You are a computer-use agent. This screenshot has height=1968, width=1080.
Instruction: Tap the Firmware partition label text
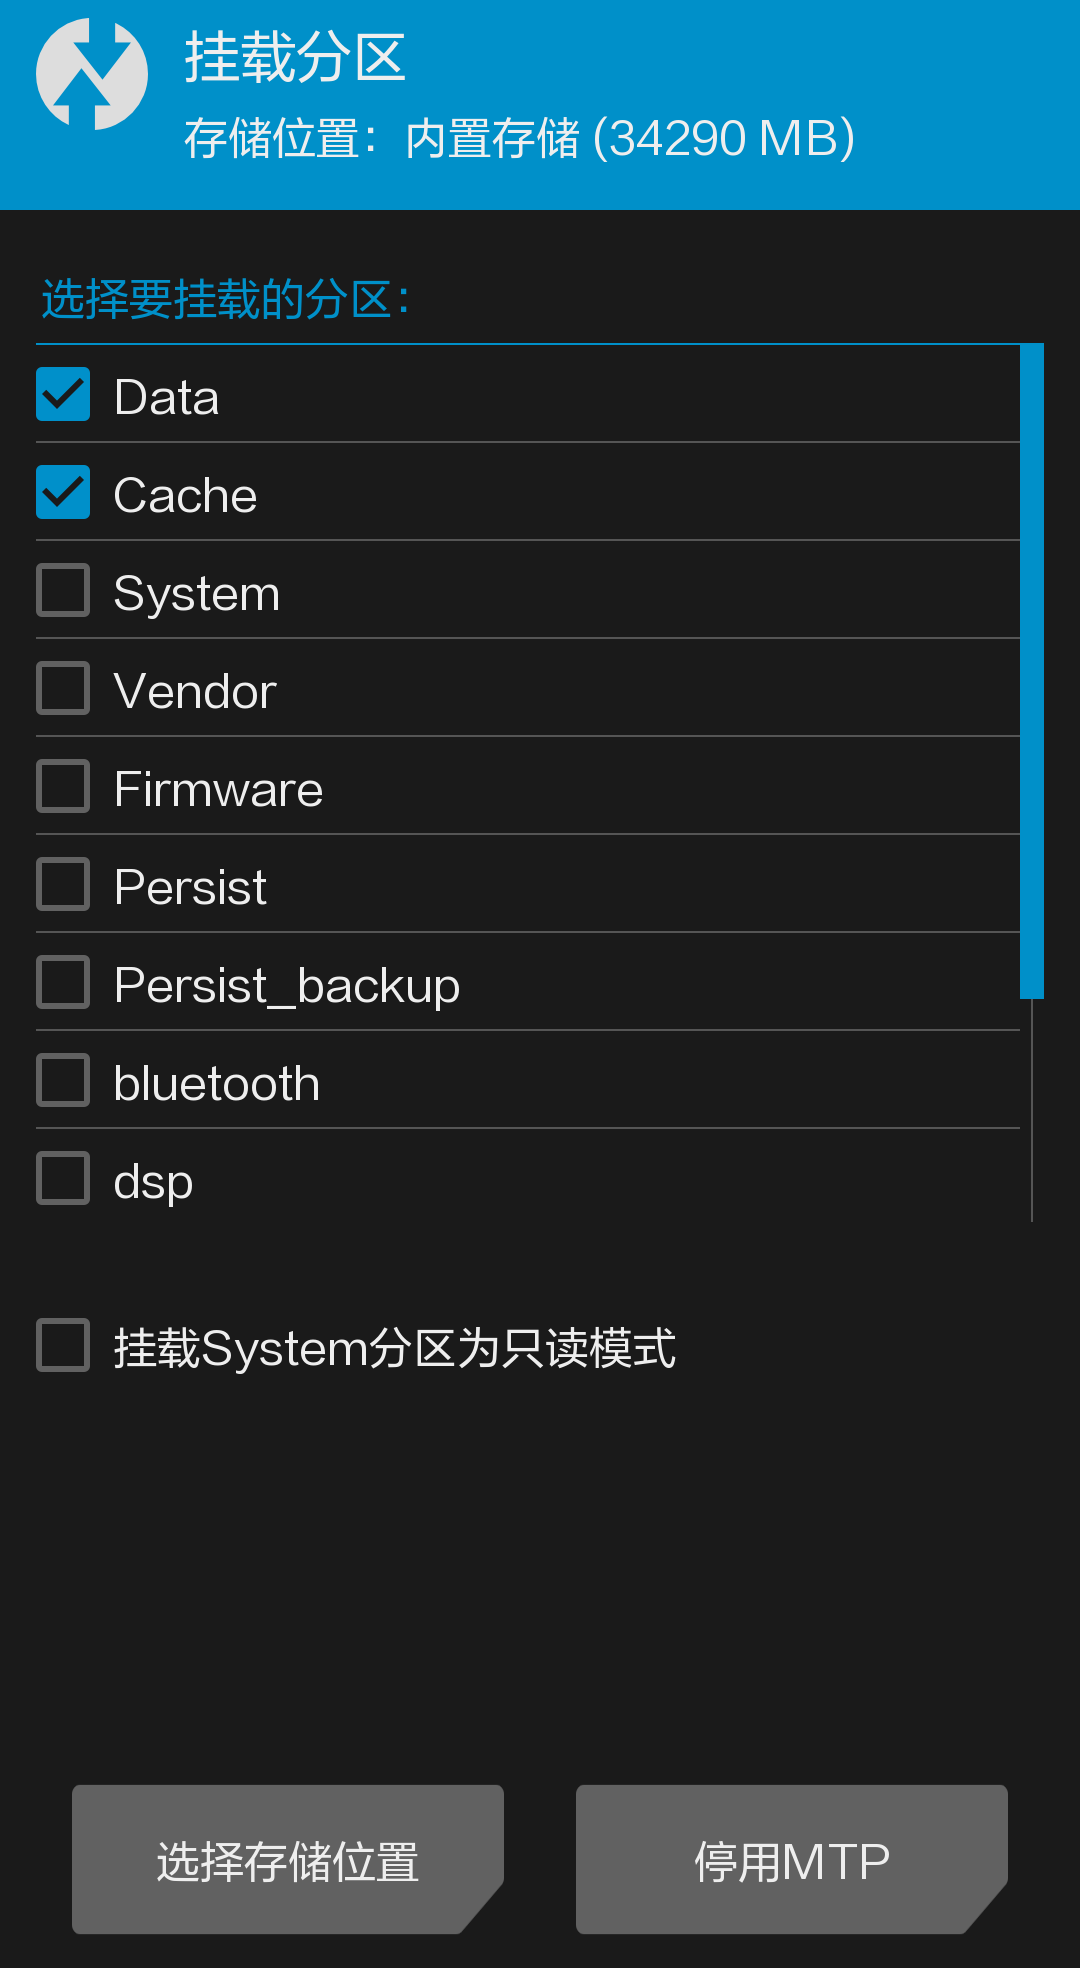[218, 789]
